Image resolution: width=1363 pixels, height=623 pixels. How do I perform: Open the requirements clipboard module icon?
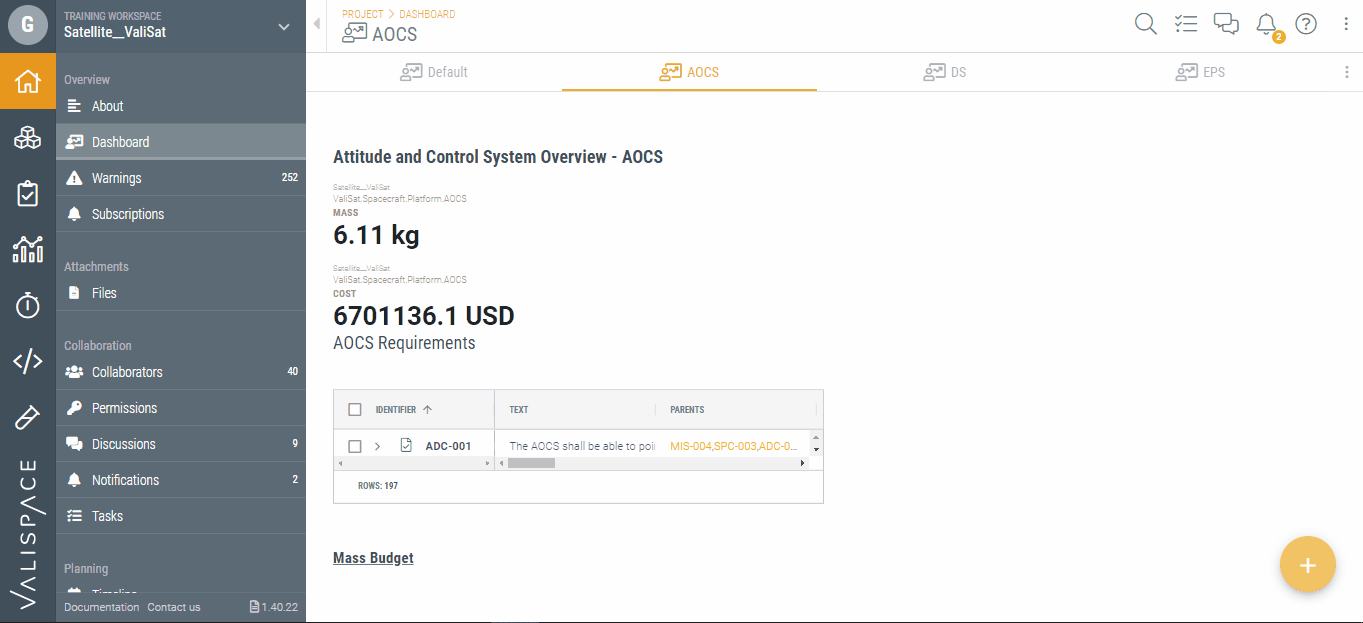(x=28, y=194)
